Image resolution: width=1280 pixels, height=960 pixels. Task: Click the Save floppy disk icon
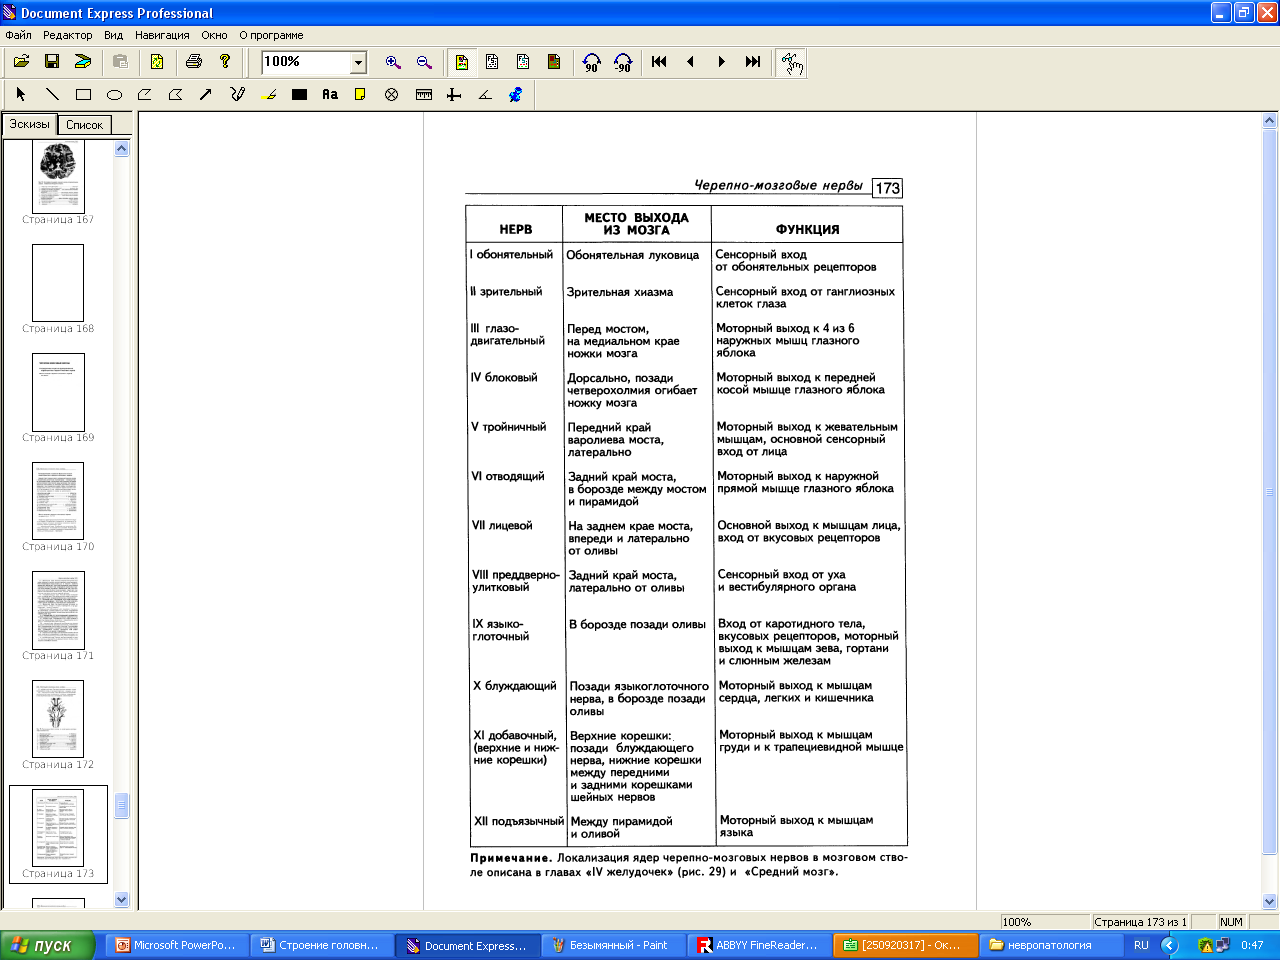pyautogui.click(x=52, y=62)
